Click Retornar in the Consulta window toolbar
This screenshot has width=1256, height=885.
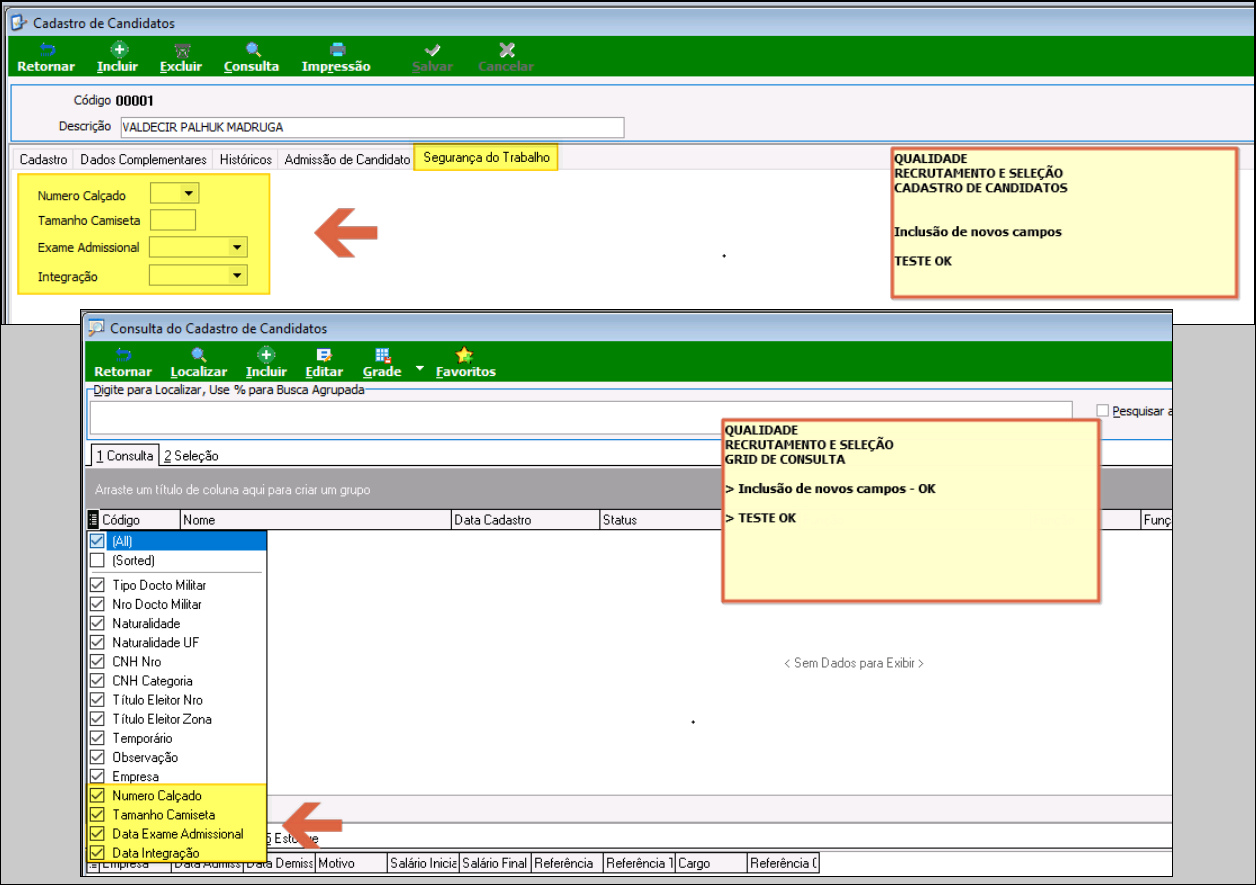tap(123, 363)
